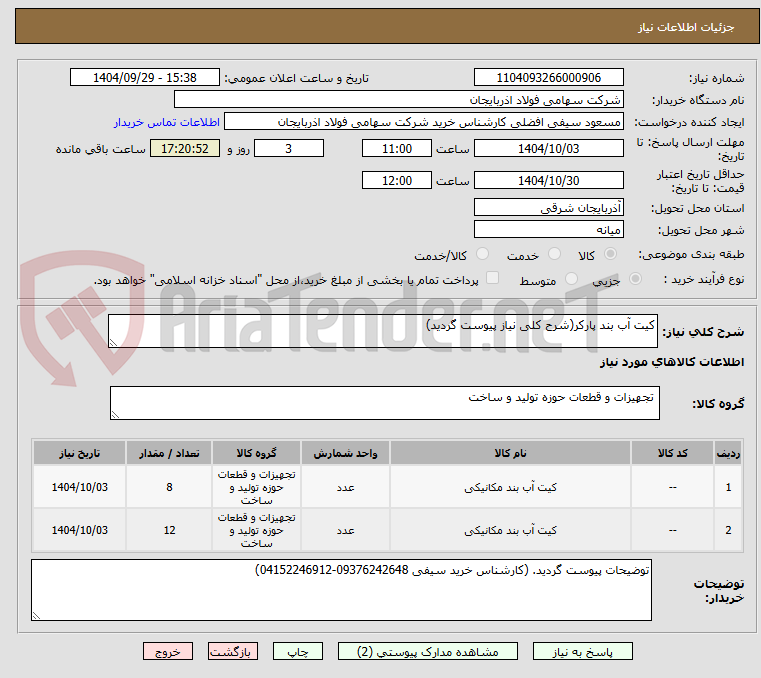Click date 1404/10/03 in row 1

point(80,487)
